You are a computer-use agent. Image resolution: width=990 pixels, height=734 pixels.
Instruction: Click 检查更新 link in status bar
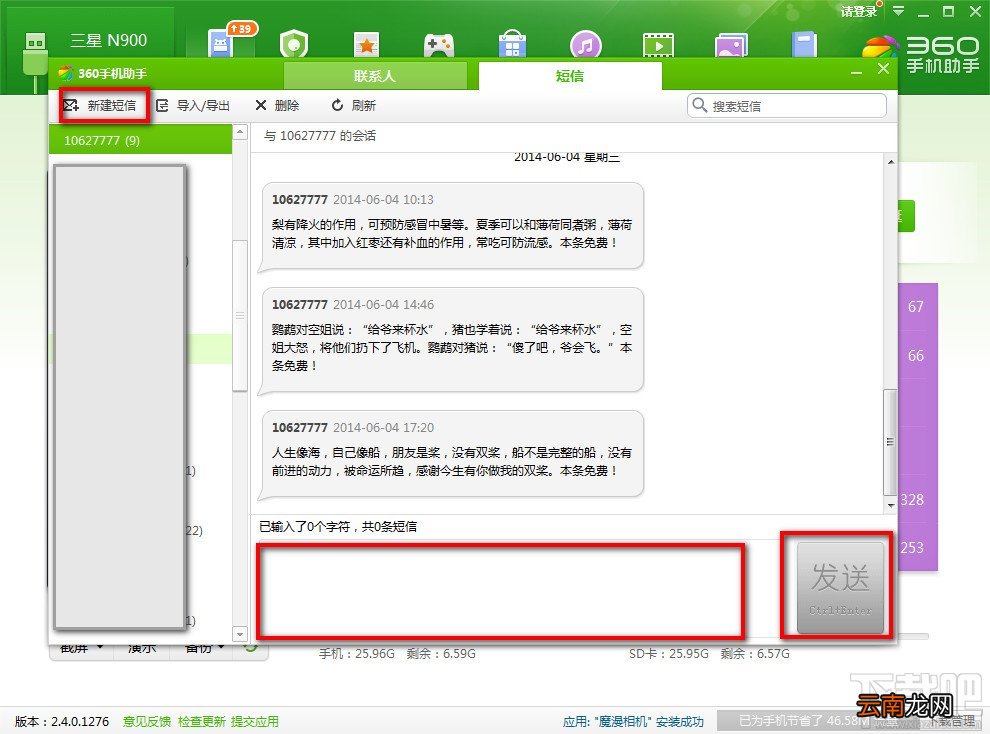[201, 721]
